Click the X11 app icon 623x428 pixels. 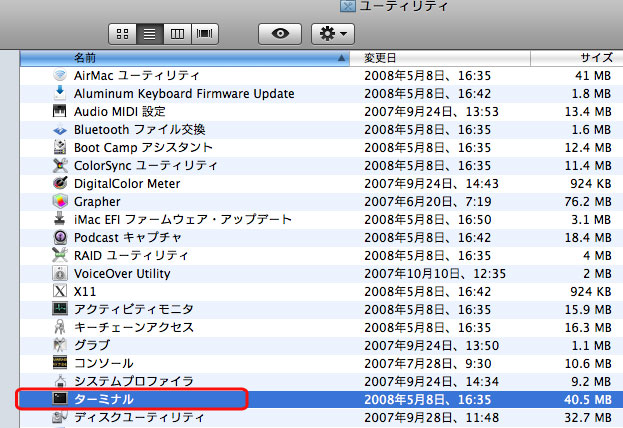tap(60, 291)
